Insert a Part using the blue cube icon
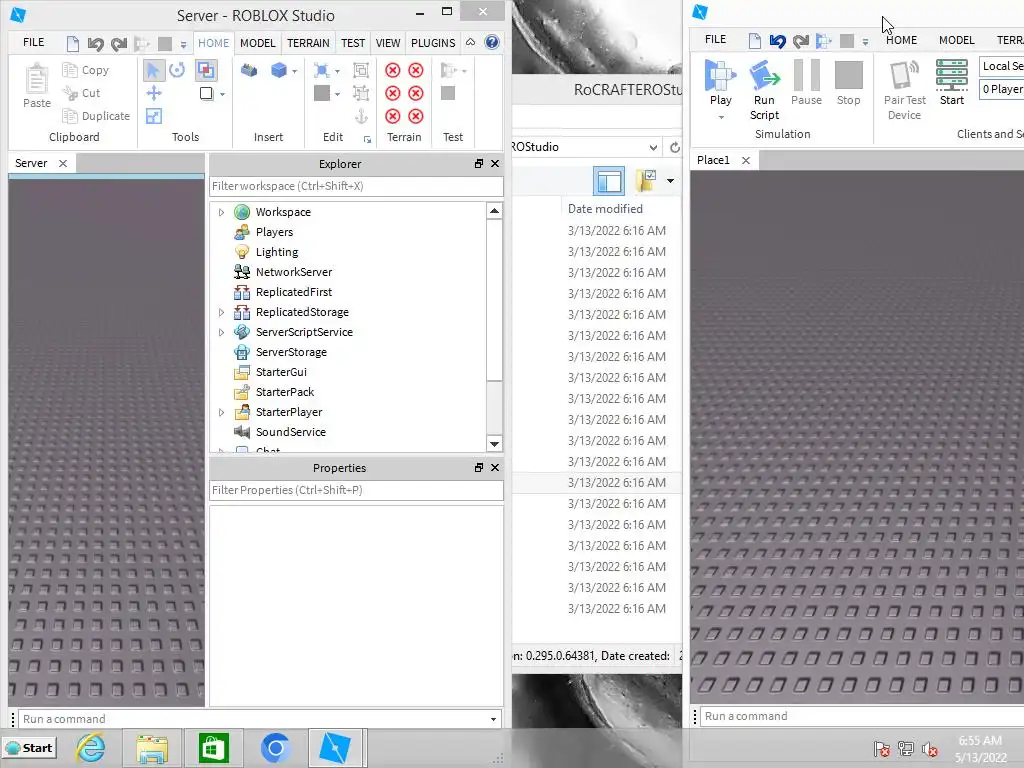 point(279,70)
